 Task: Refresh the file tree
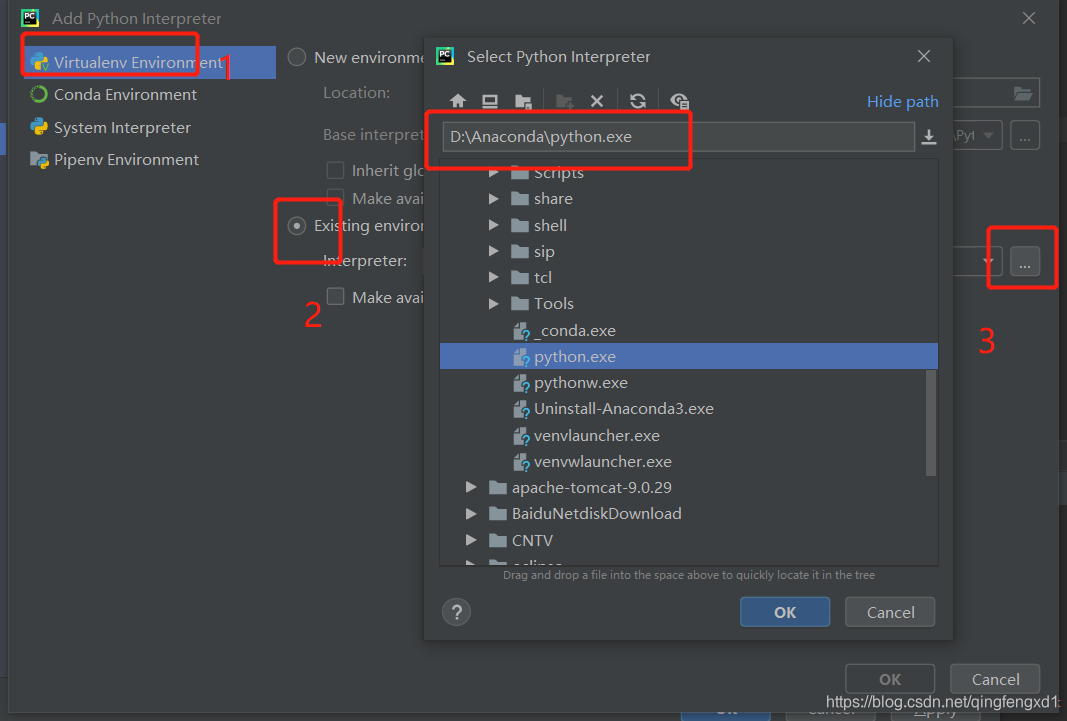tap(638, 101)
